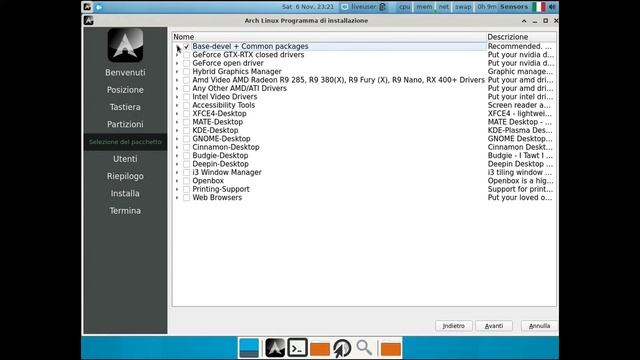Screen dimensions: 640x360
Task: Click the Indietro button
Action: (x=453, y=326)
